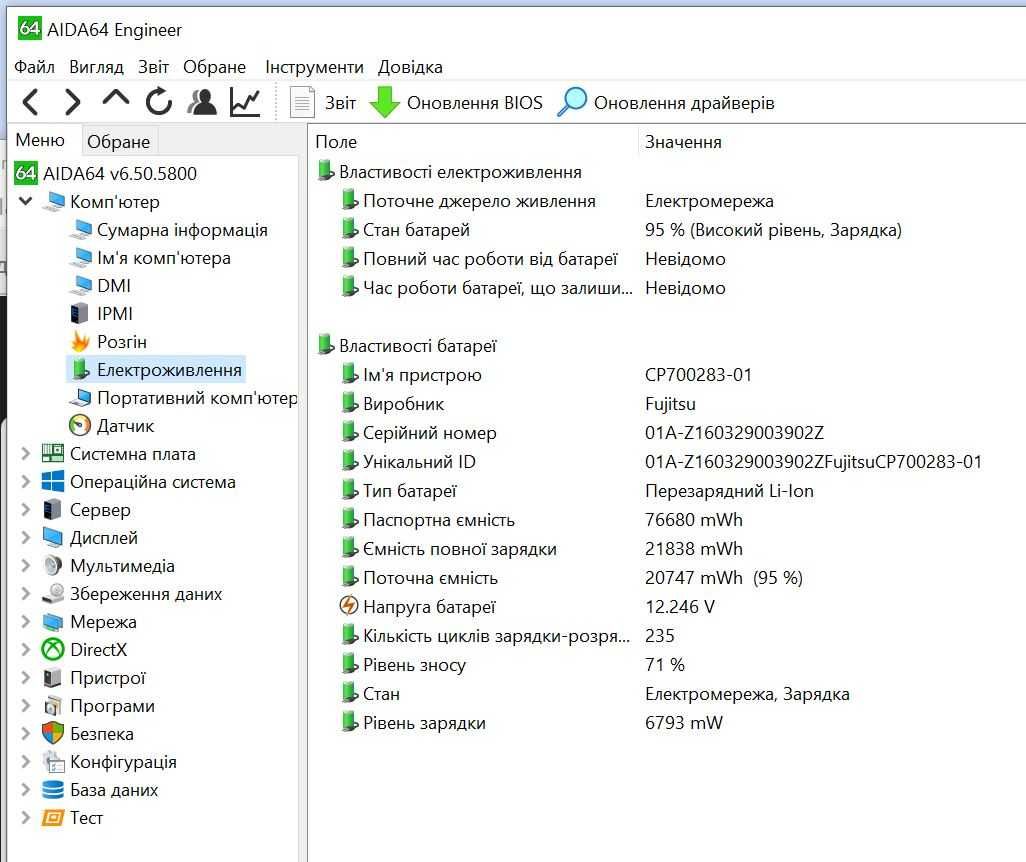Image resolution: width=1026 pixels, height=862 pixels.
Task: Click the Властивості електроживлення group header
Action: 460,171
